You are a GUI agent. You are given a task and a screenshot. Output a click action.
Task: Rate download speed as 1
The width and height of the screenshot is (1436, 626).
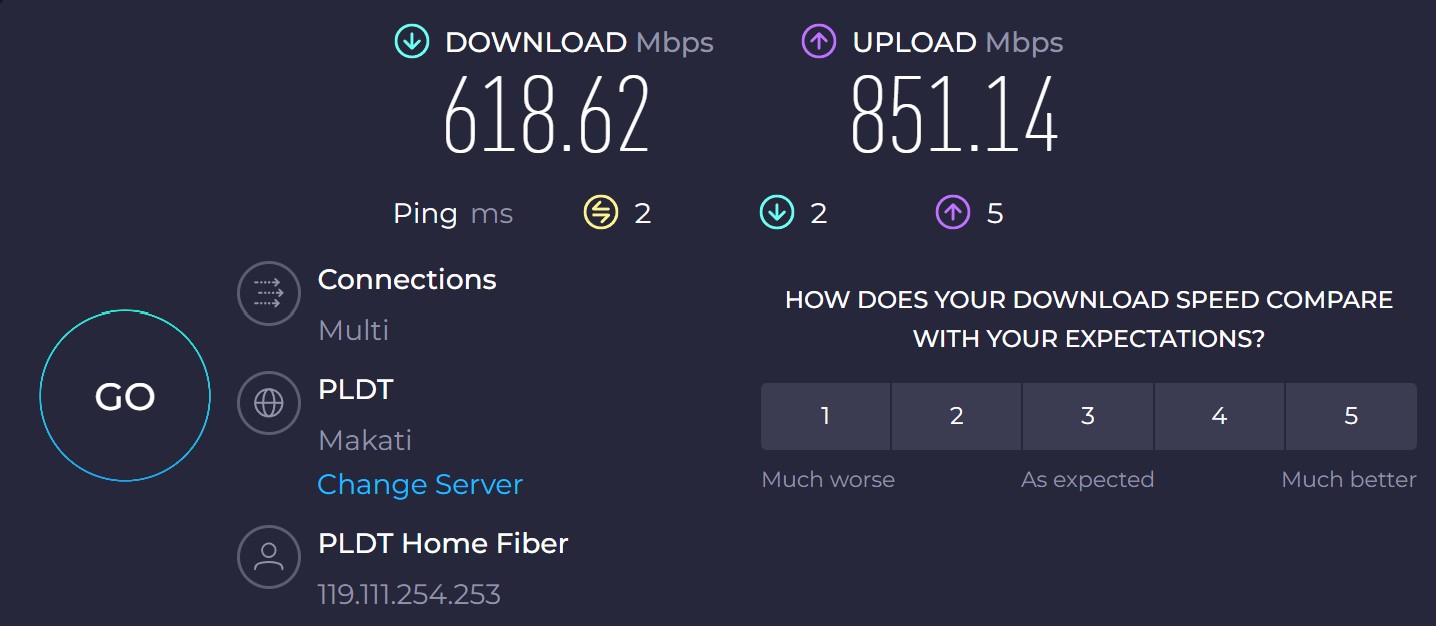click(x=825, y=416)
